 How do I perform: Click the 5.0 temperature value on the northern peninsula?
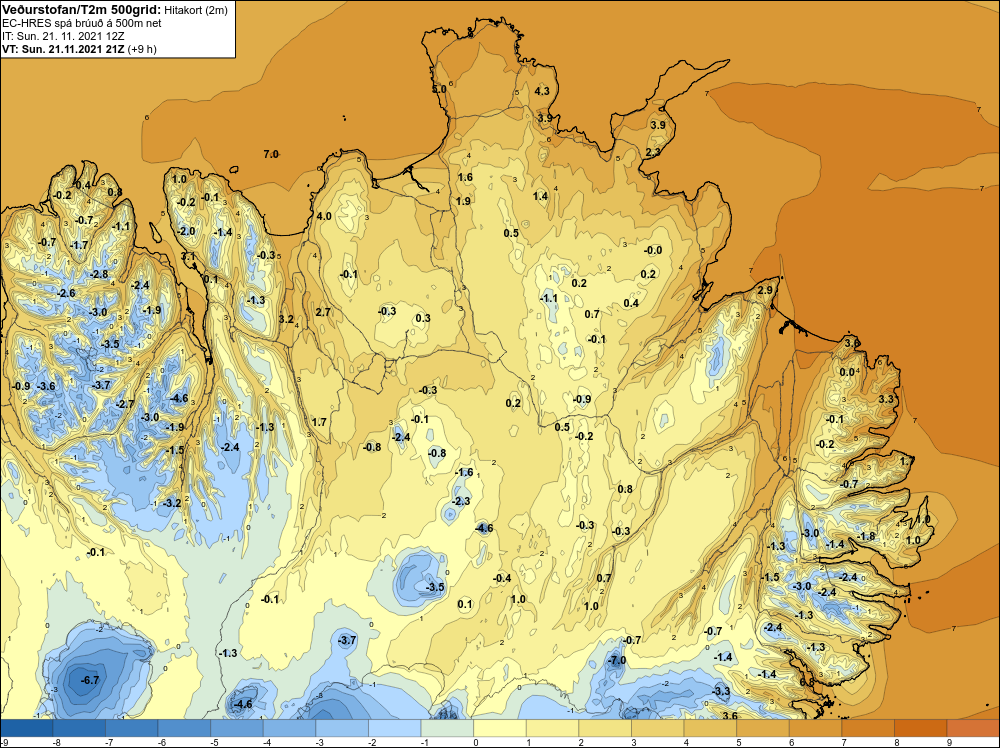point(439,89)
